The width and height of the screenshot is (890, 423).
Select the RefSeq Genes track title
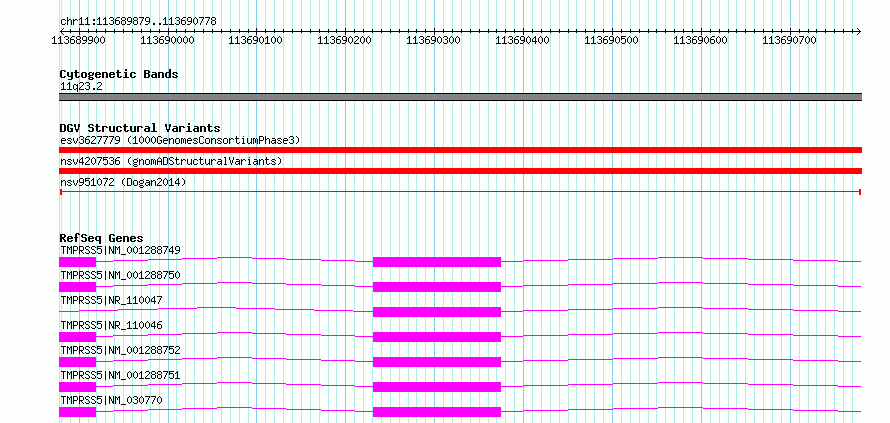tap(102, 238)
